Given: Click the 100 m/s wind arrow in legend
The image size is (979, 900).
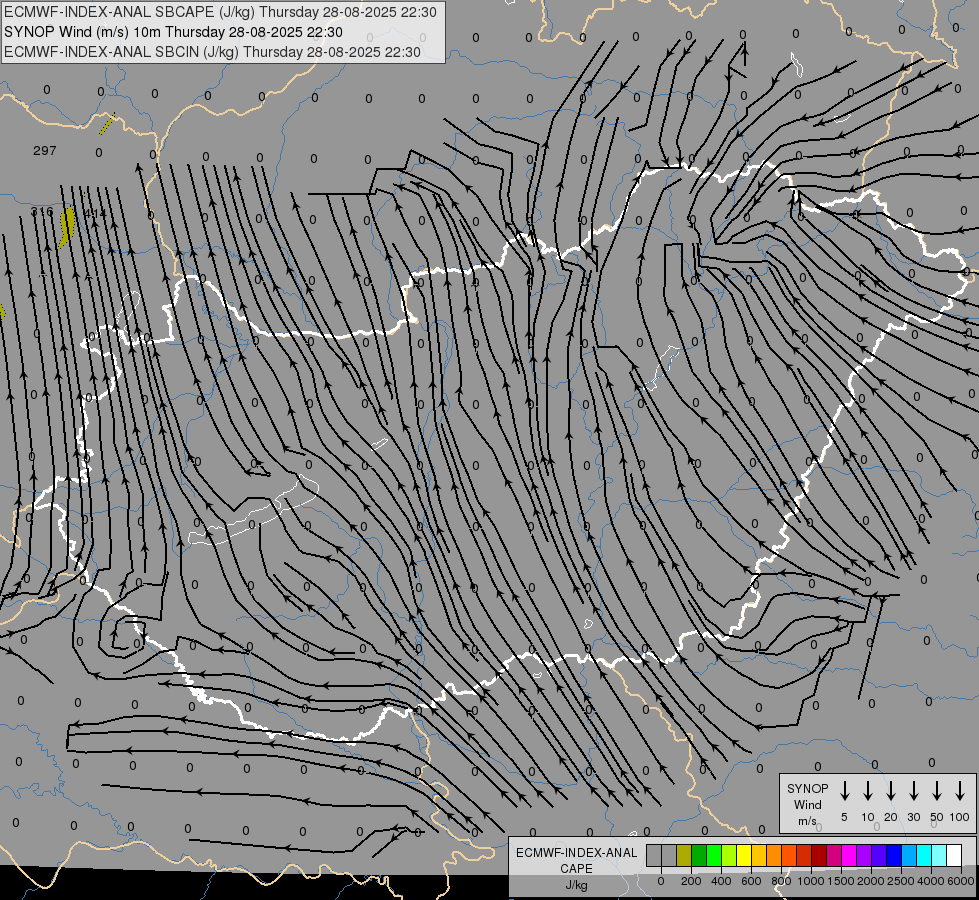Looking at the screenshot, I should point(960,791).
